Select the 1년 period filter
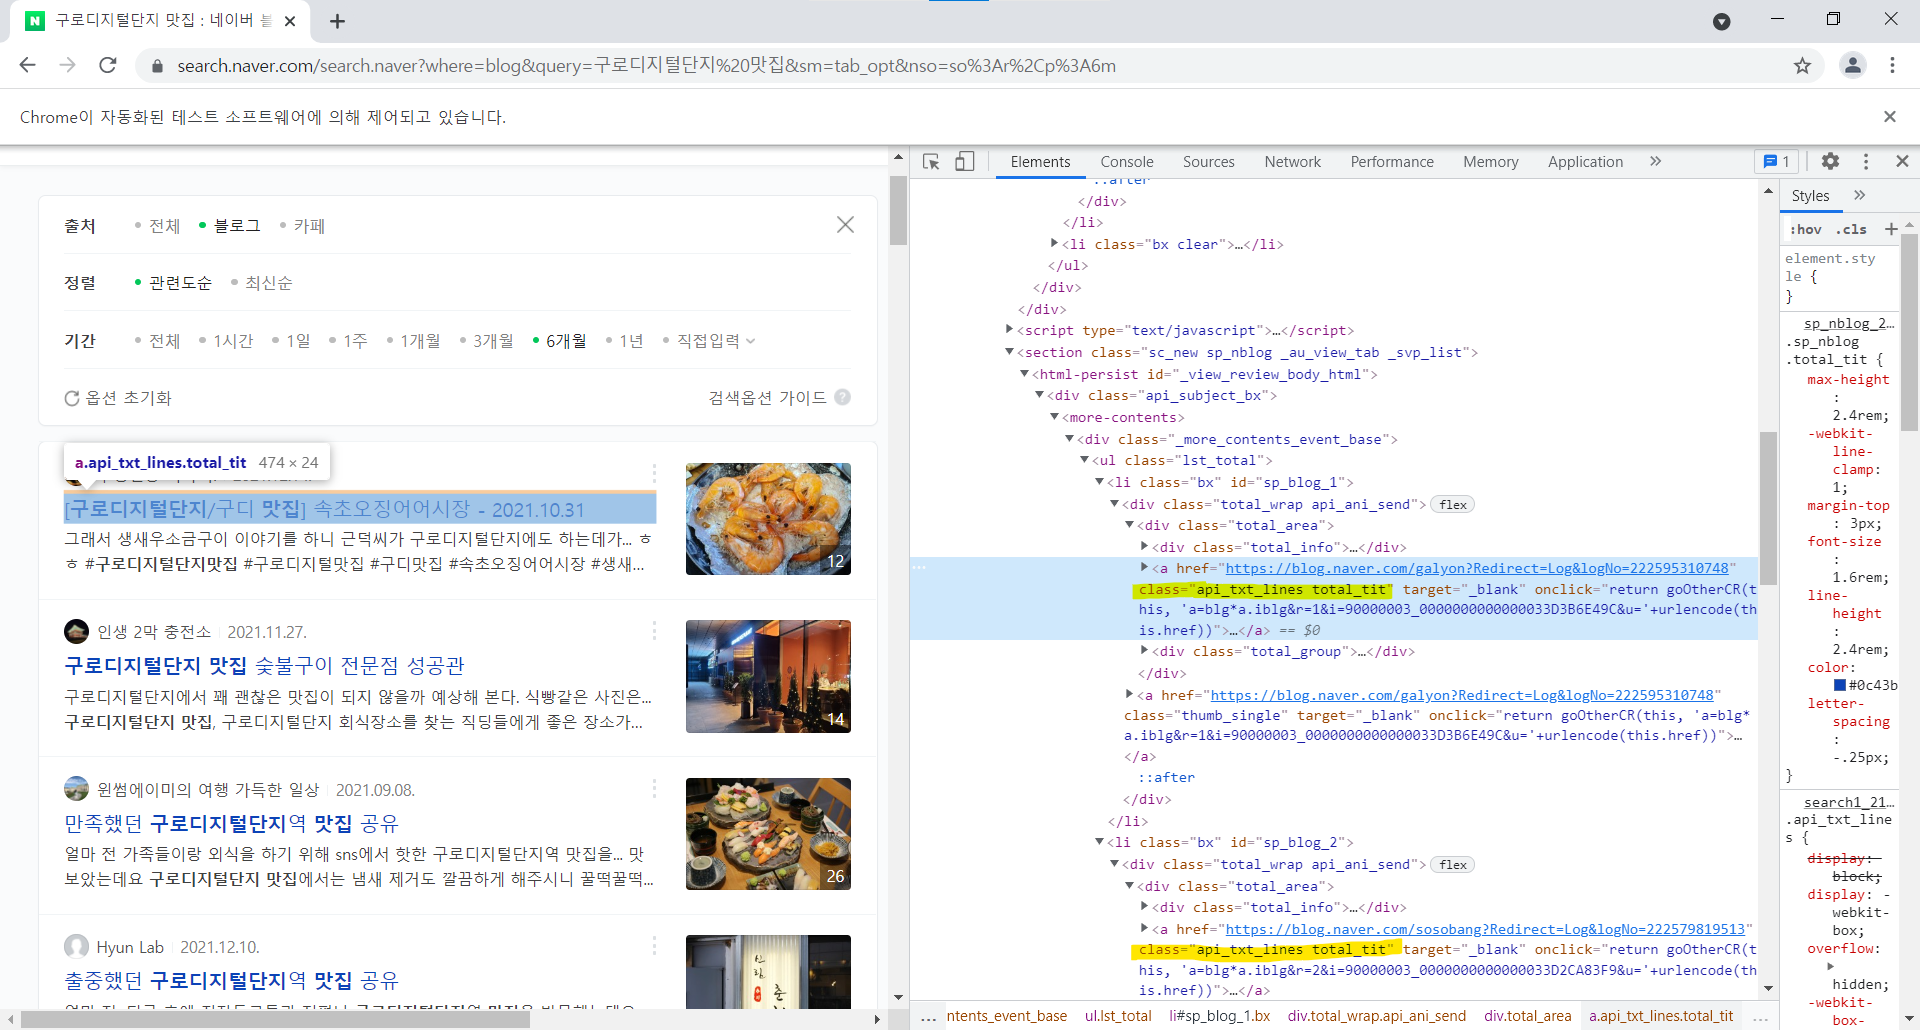1920x1030 pixels. tap(625, 341)
